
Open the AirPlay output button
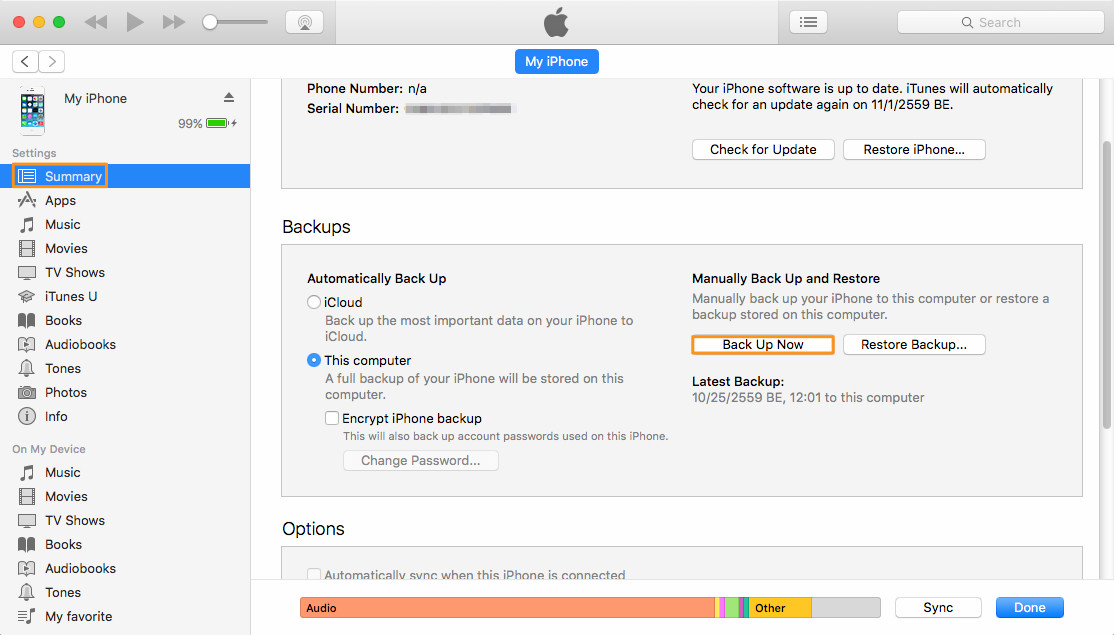point(305,22)
